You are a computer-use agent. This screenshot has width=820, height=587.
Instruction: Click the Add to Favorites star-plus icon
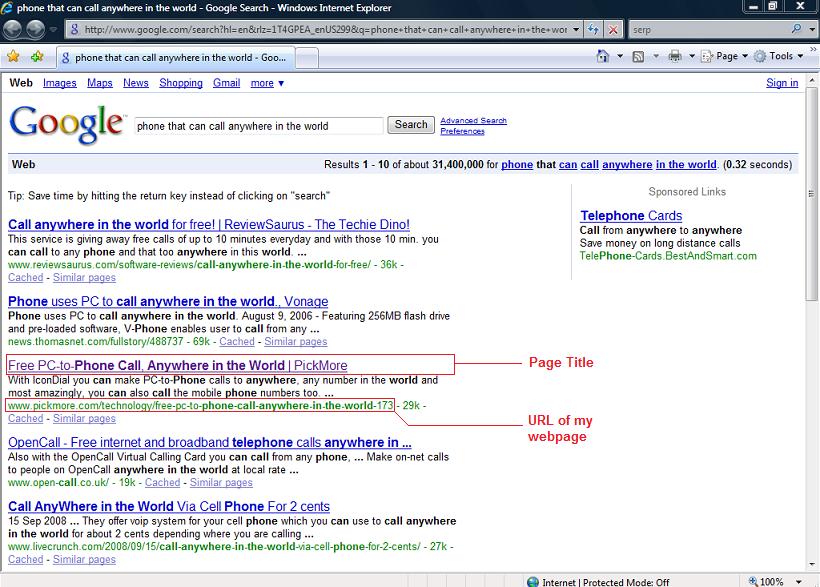(37, 57)
